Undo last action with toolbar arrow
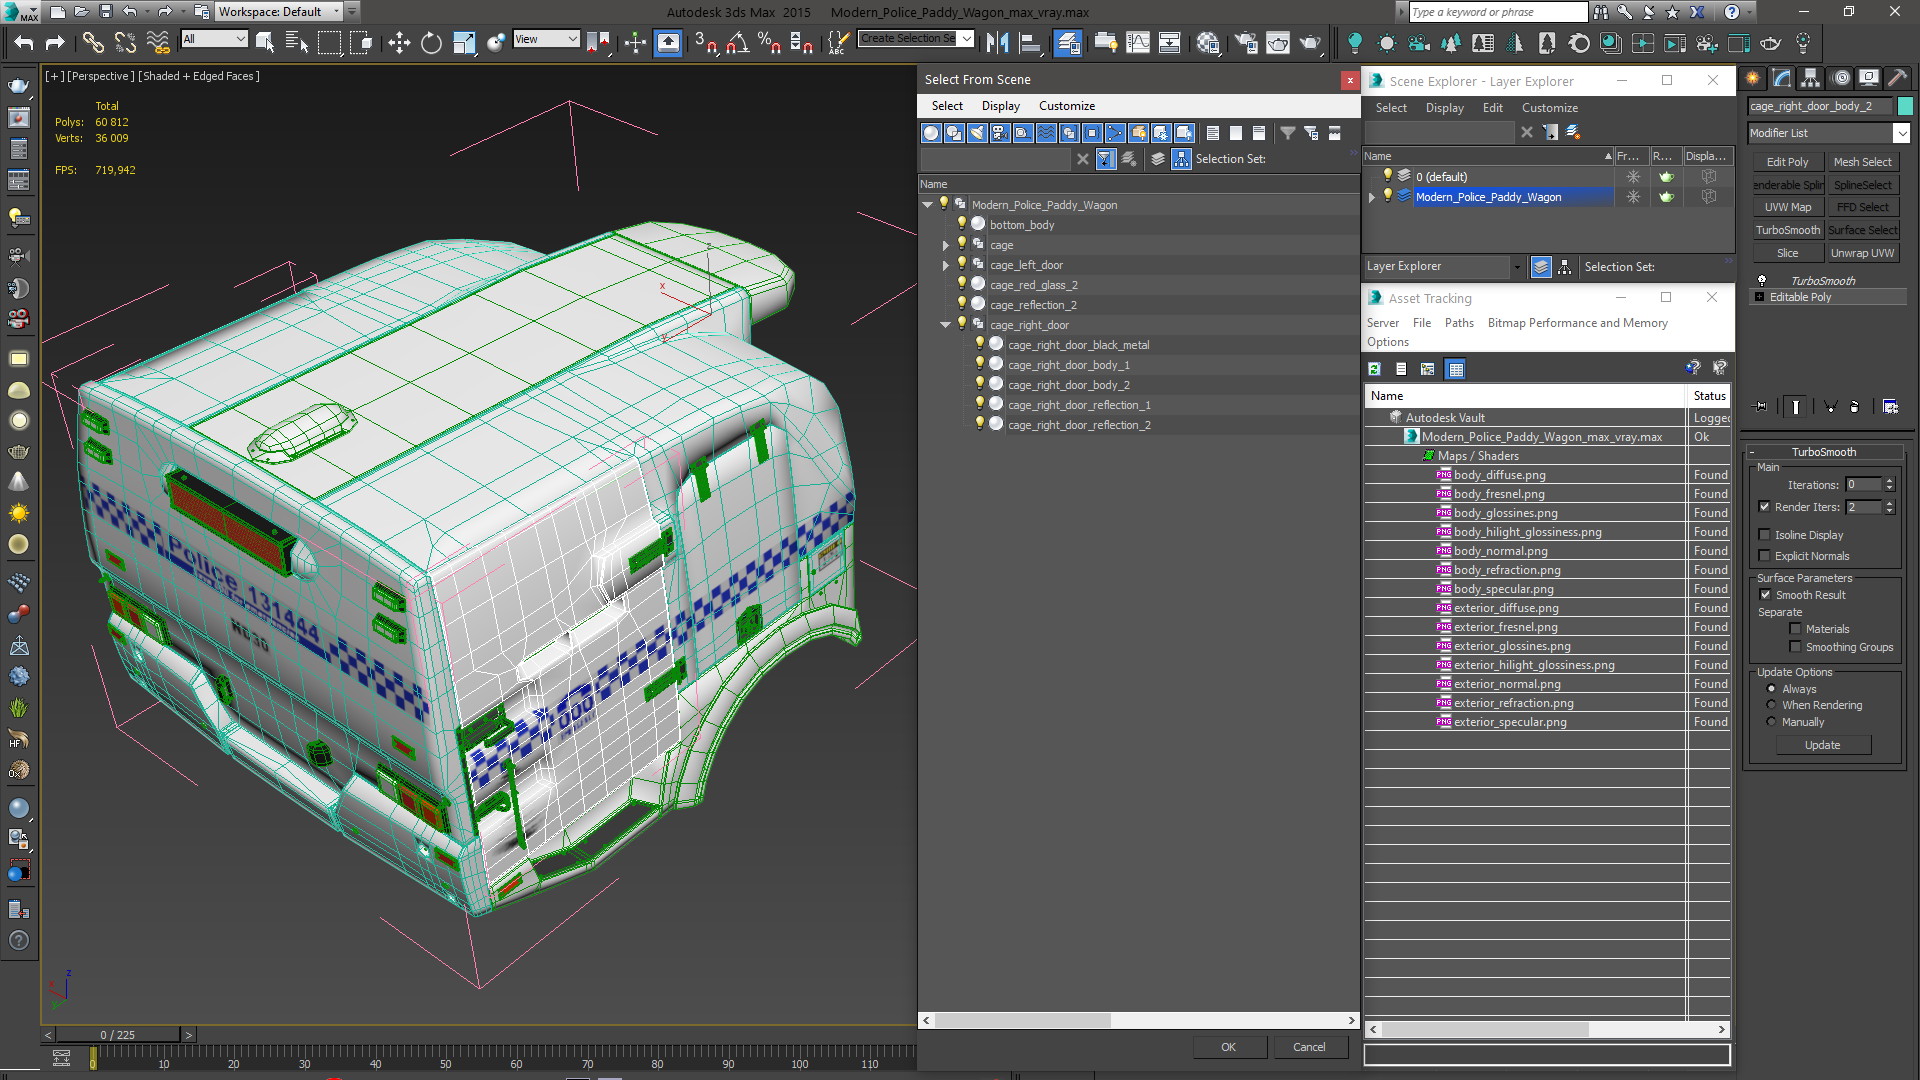The width and height of the screenshot is (1920, 1080). 24,42
